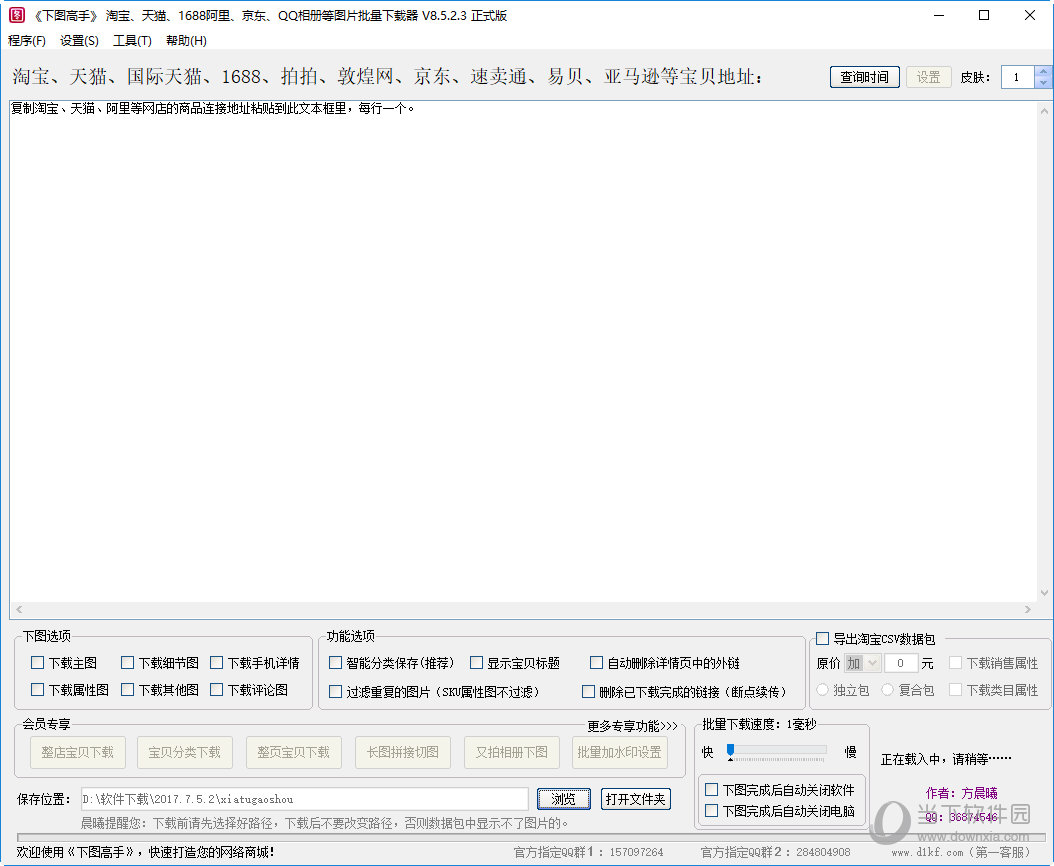Click the vertical scrollbar up arrow

[x=1044, y=110]
